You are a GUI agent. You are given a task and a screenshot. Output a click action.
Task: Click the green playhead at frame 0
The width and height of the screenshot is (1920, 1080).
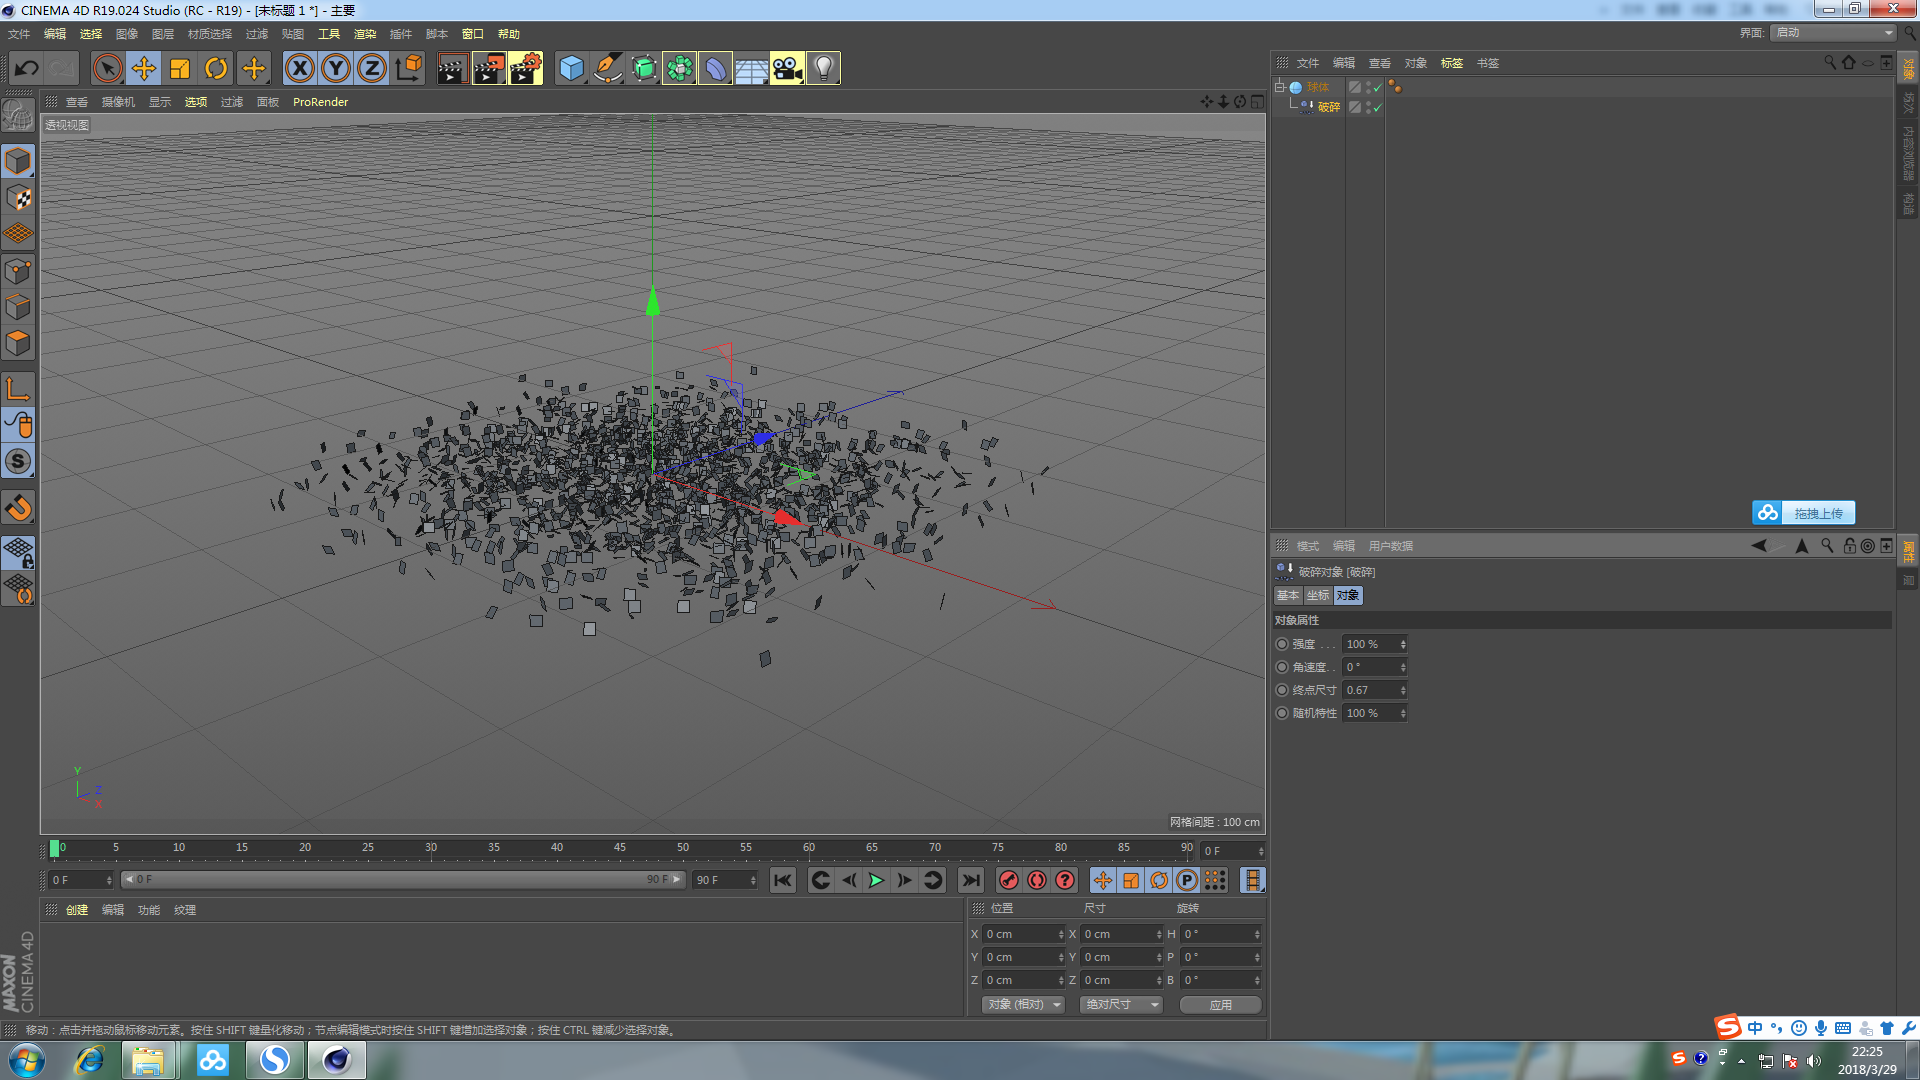(54, 848)
